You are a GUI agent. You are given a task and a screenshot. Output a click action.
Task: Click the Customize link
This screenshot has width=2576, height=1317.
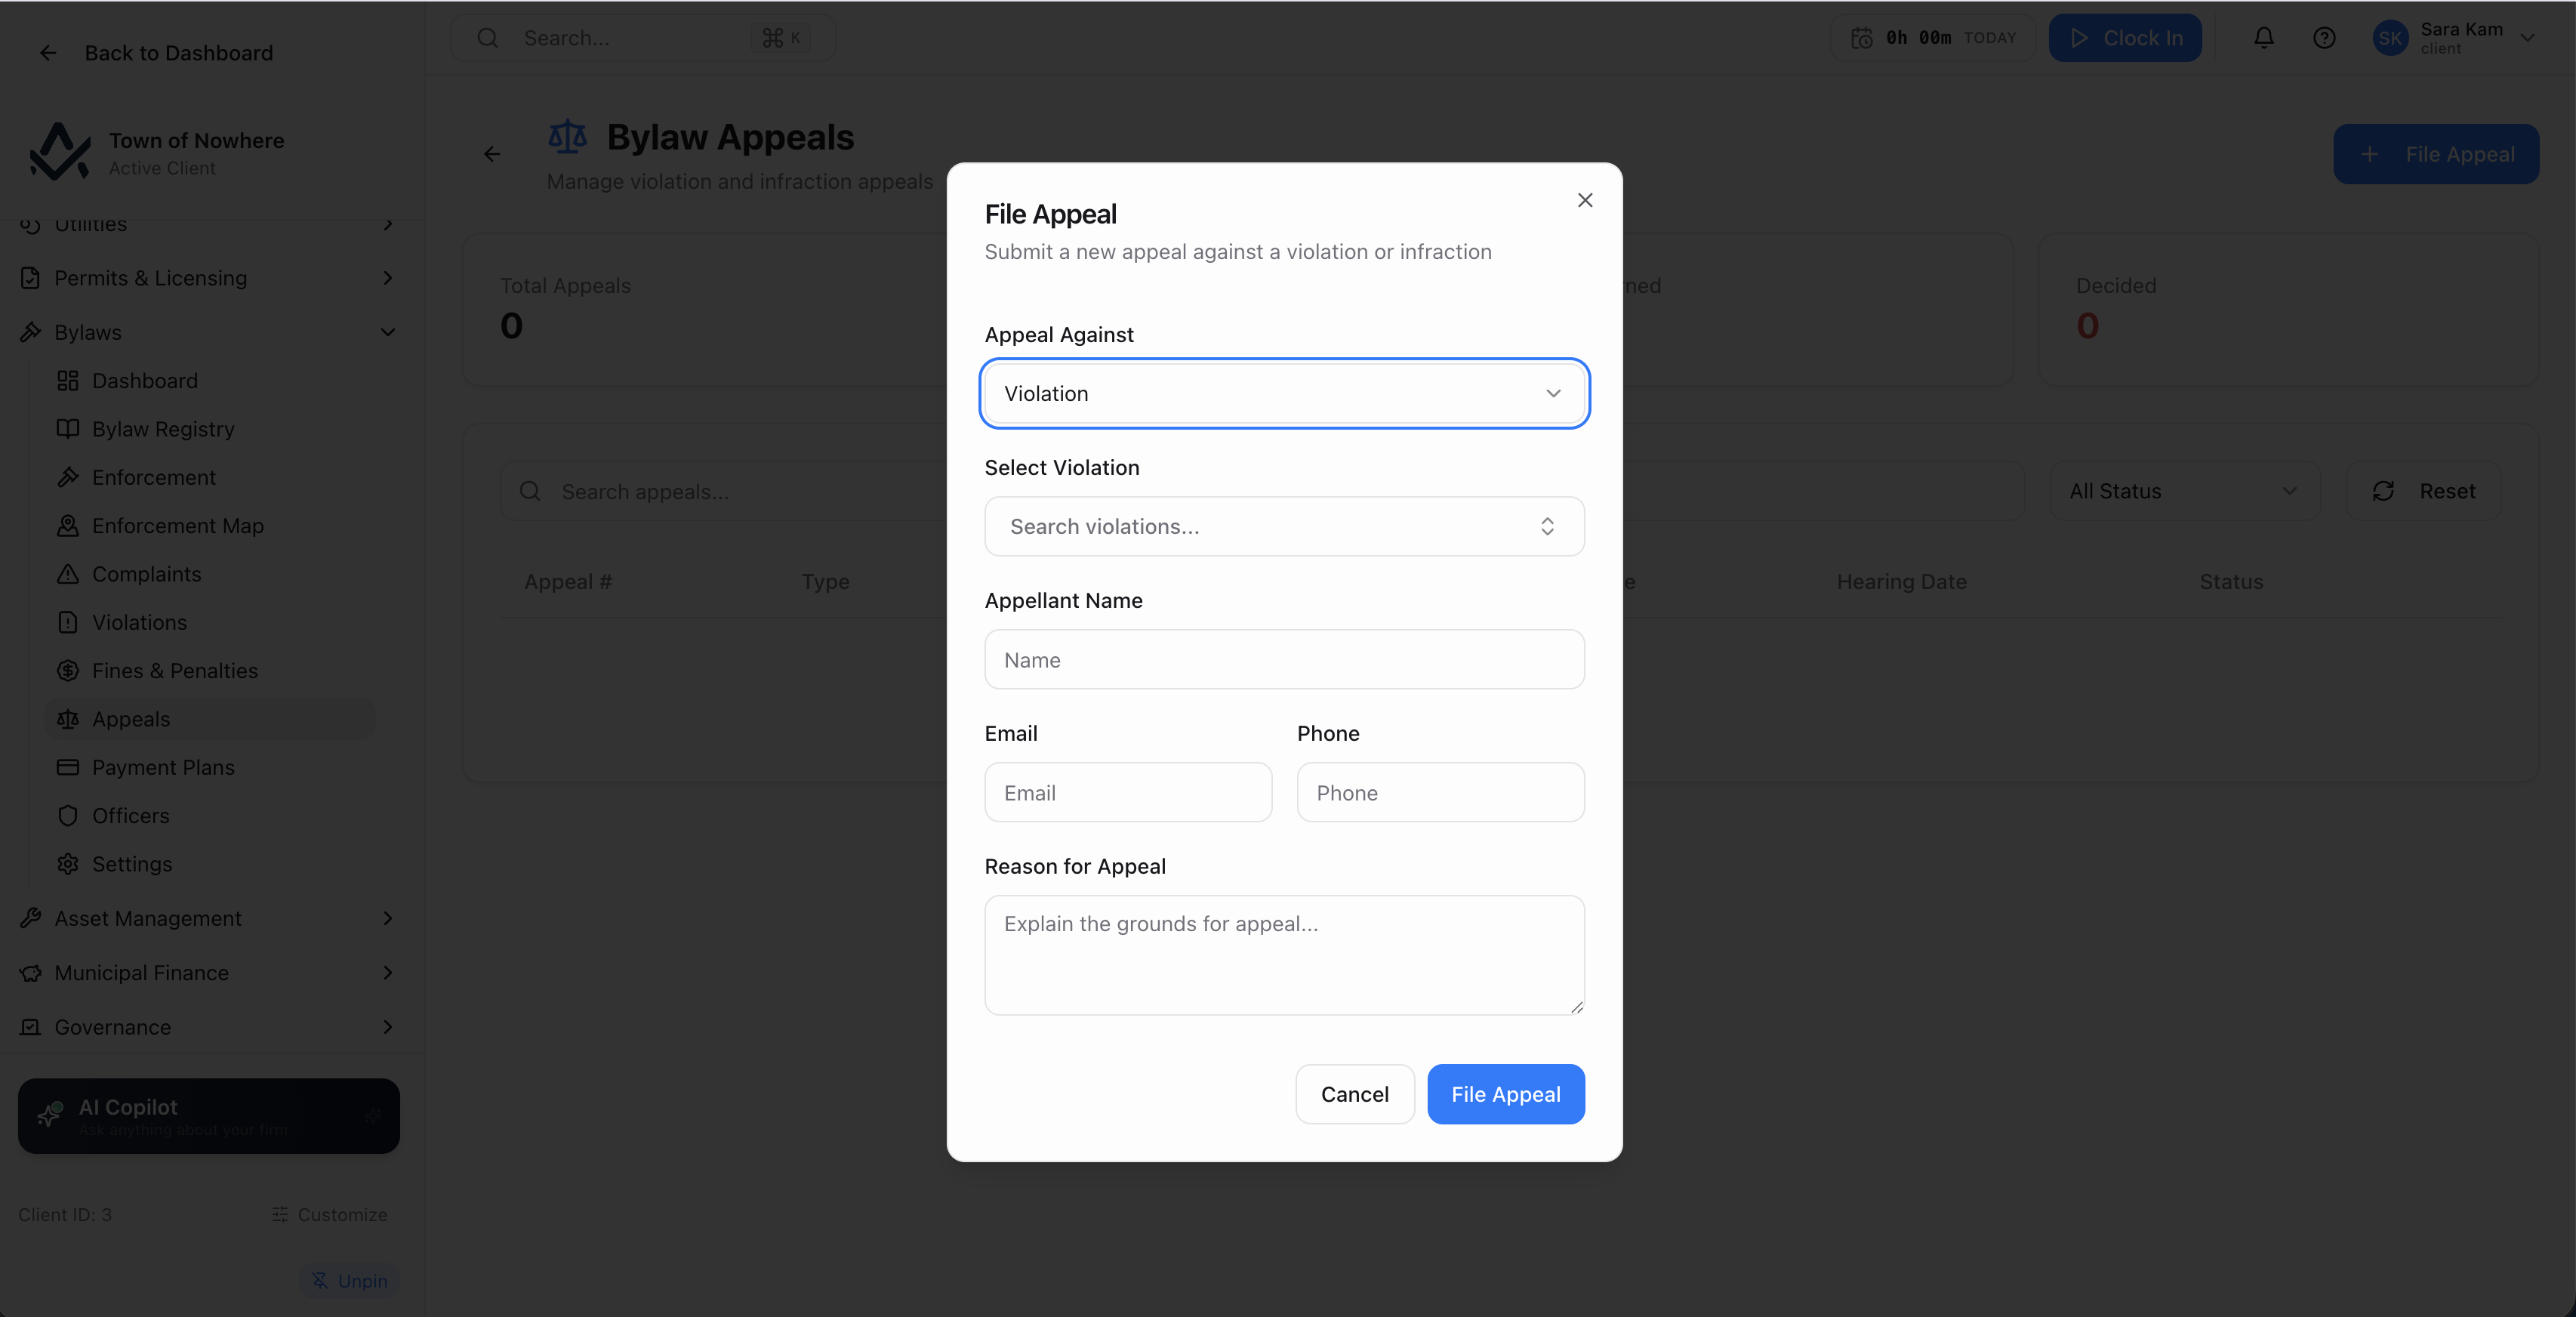(x=330, y=1215)
